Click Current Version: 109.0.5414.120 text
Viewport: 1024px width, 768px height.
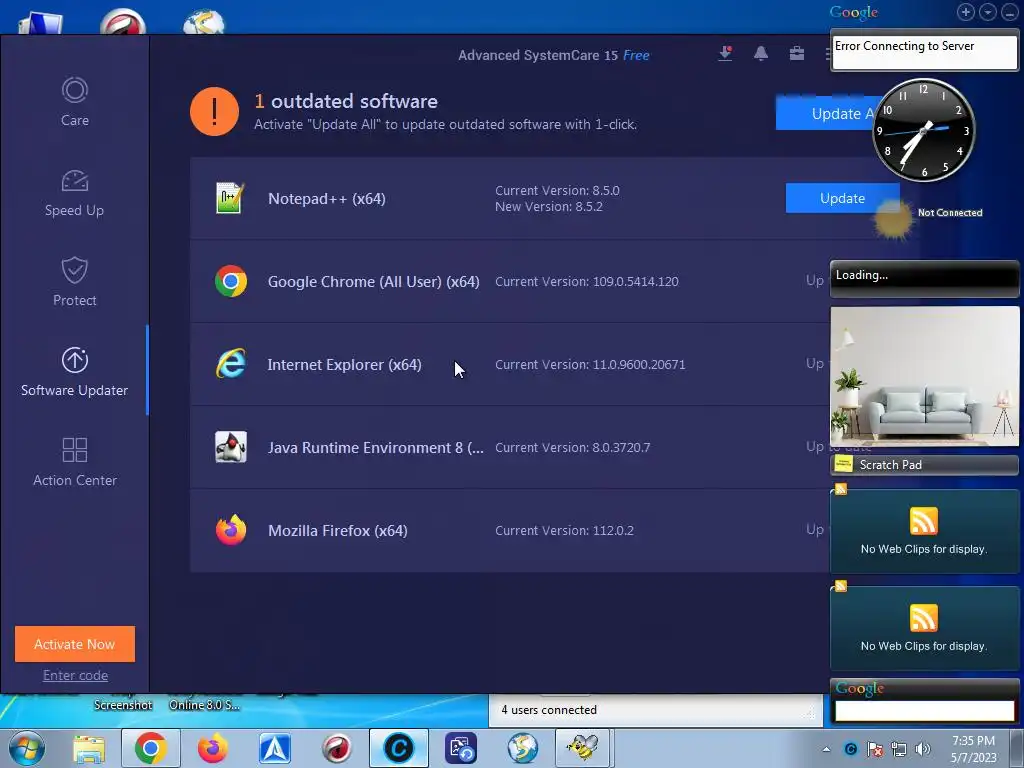(586, 281)
